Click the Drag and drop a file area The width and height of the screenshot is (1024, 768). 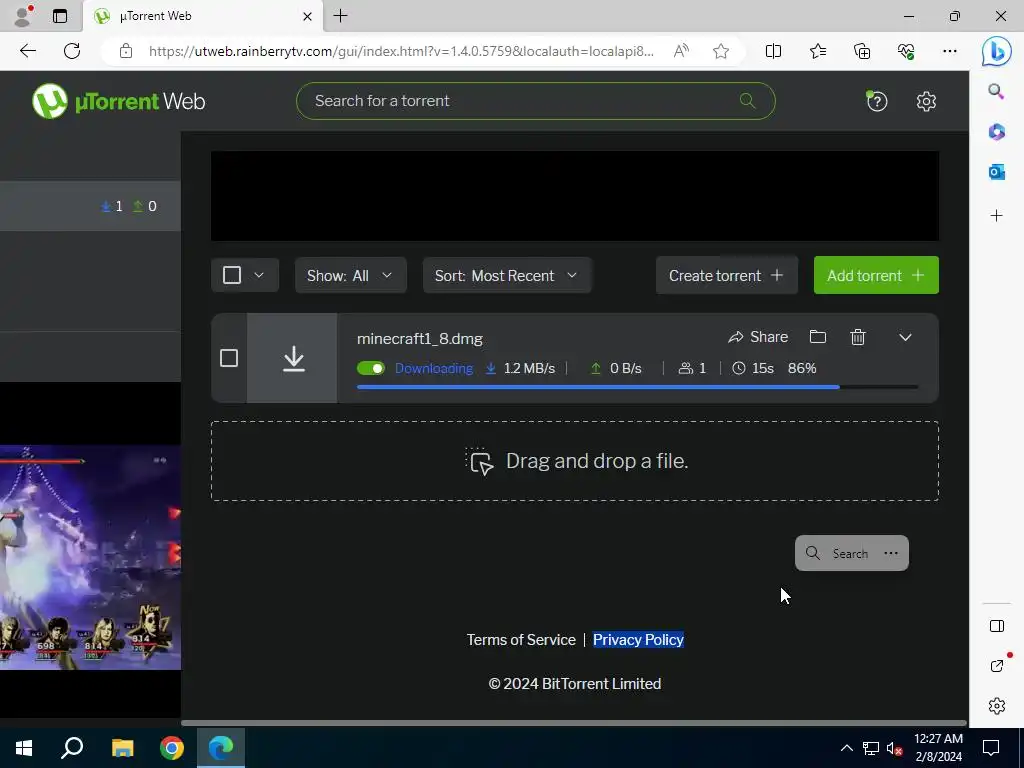click(x=575, y=461)
